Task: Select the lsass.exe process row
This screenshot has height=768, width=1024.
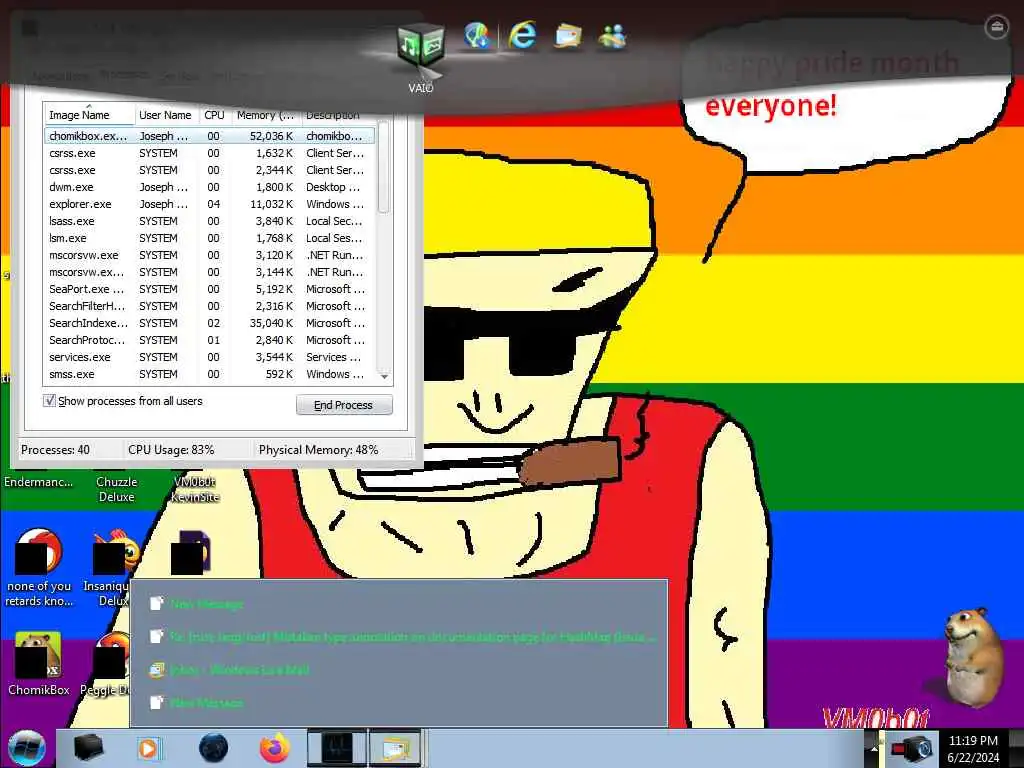Action: [x=210, y=221]
